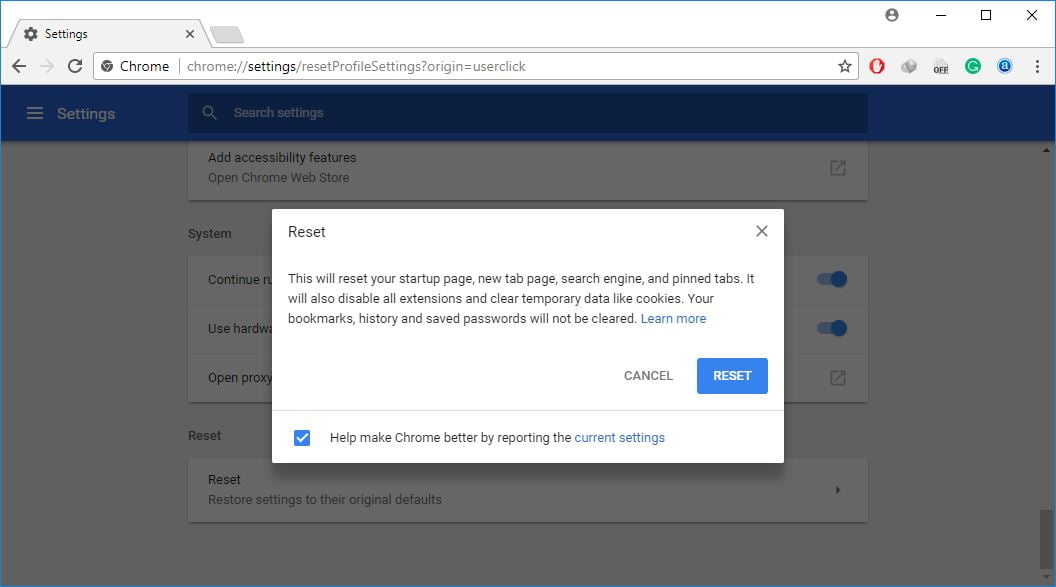This screenshot has width=1056, height=587.
Task: Toggle the Use hardware acceleration switch
Action: tap(832, 328)
